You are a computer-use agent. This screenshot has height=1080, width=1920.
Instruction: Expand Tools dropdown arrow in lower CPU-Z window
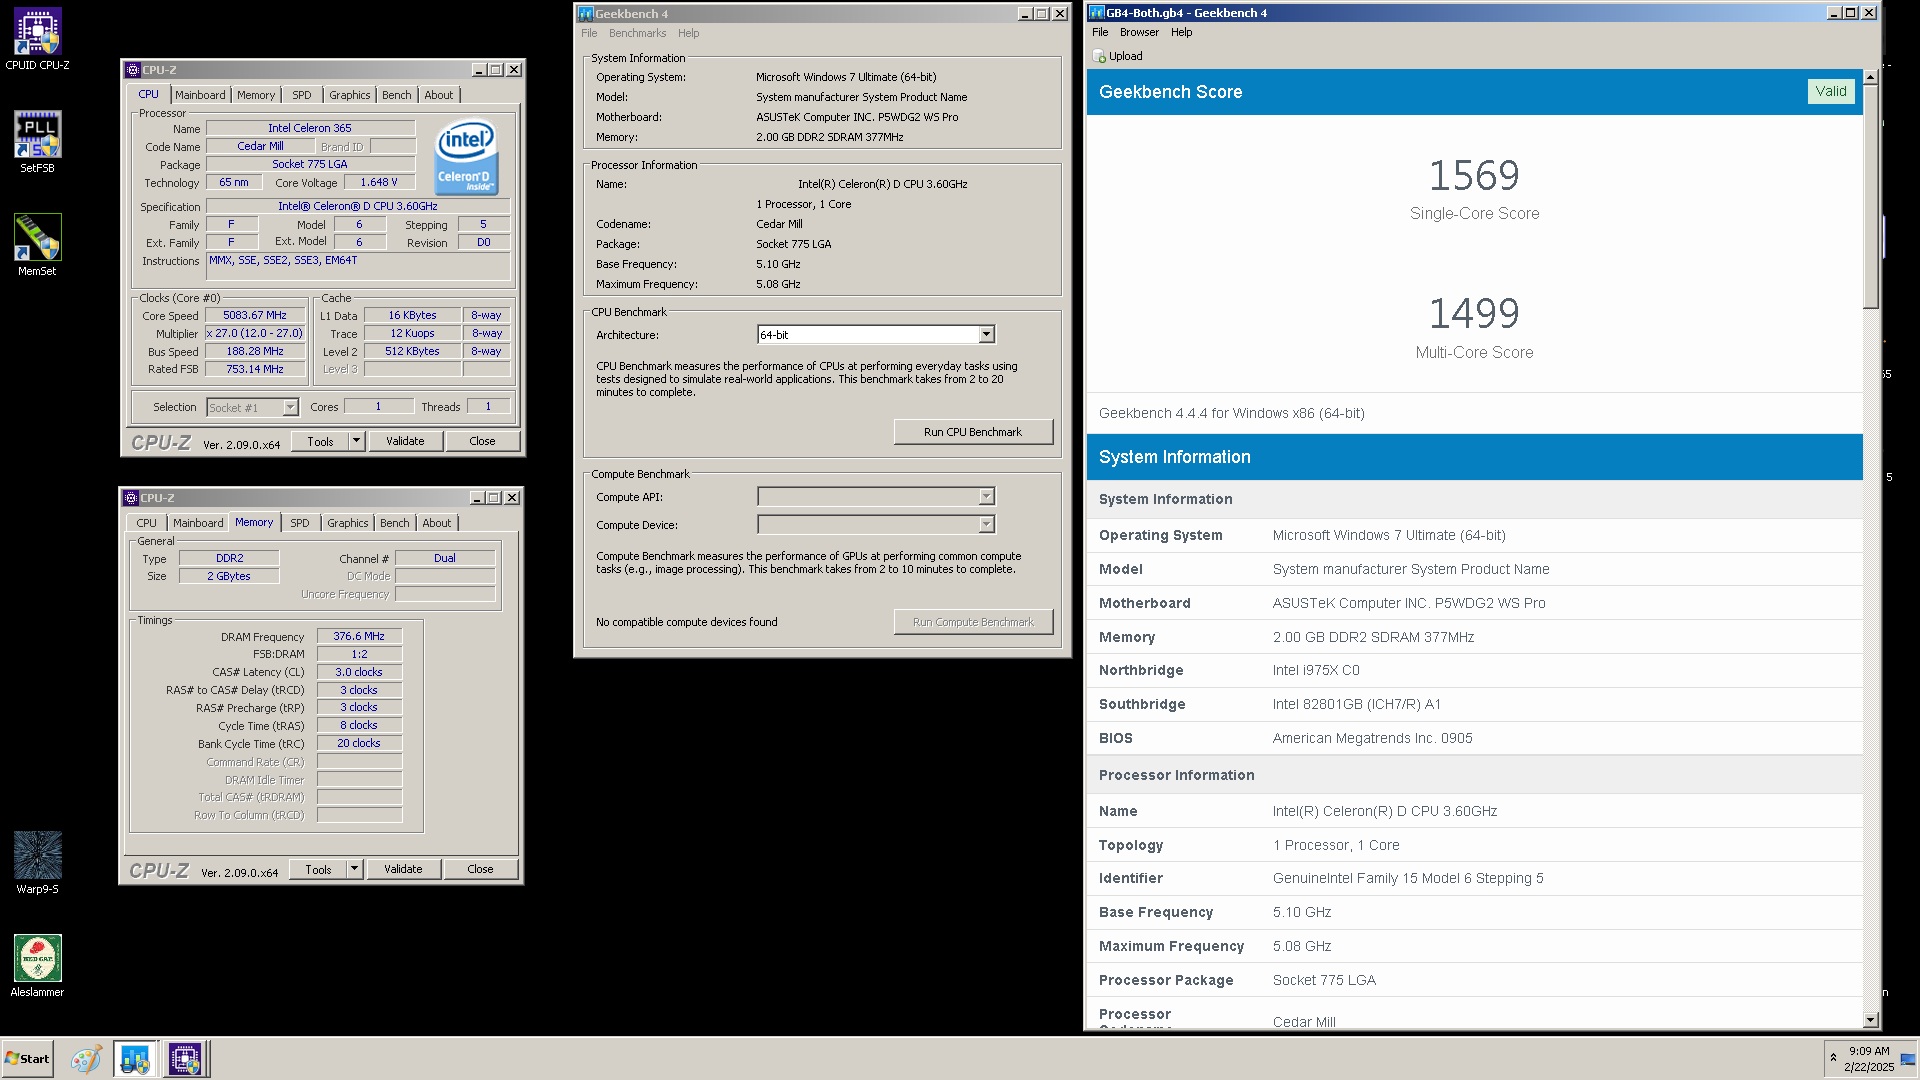tap(354, 869)
